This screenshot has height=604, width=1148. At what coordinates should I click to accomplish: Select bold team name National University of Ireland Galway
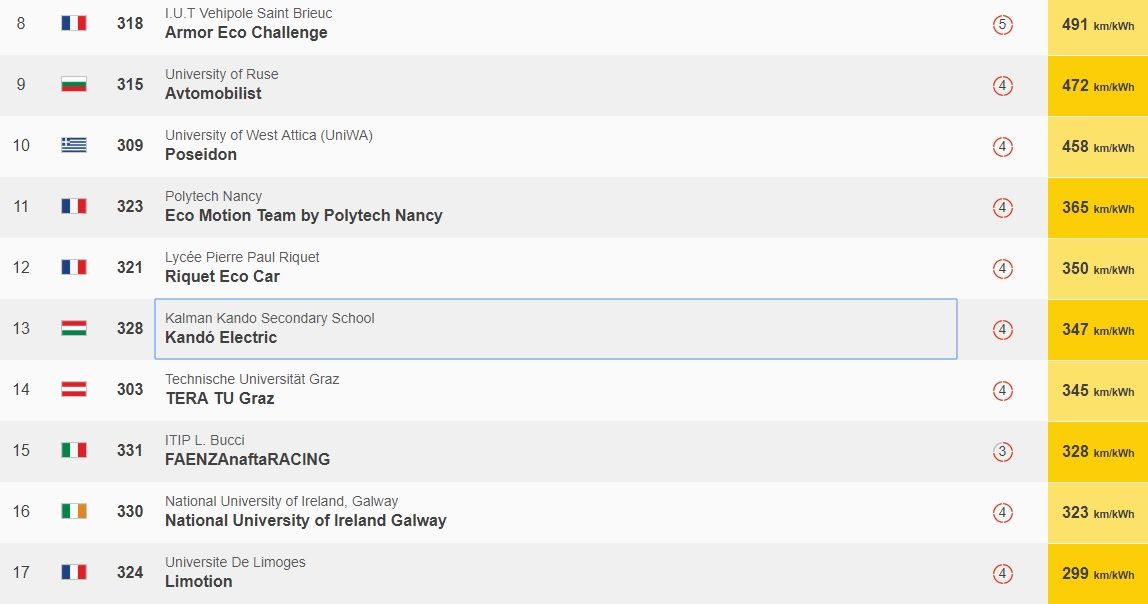[306, 521]
